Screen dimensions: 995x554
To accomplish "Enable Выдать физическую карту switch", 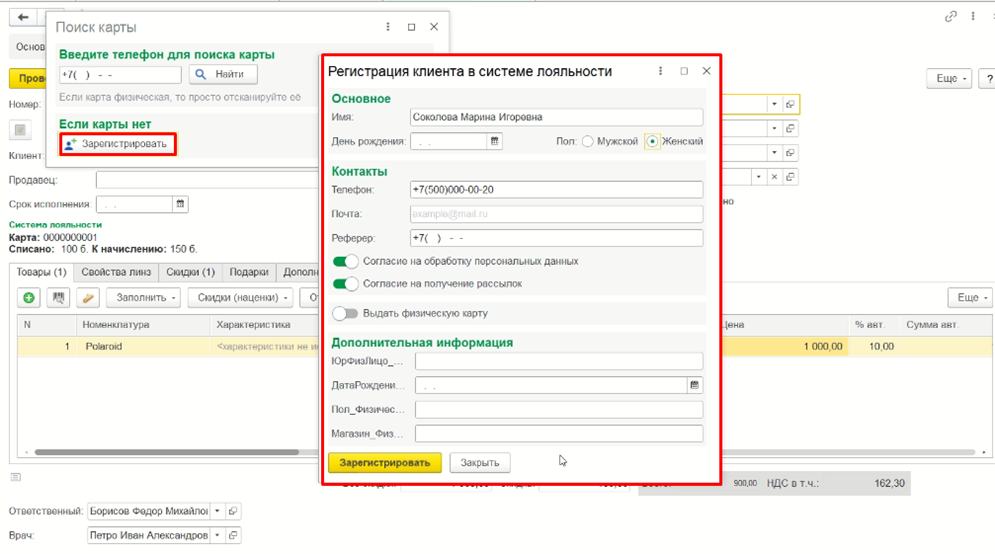I will click(345, 313).
